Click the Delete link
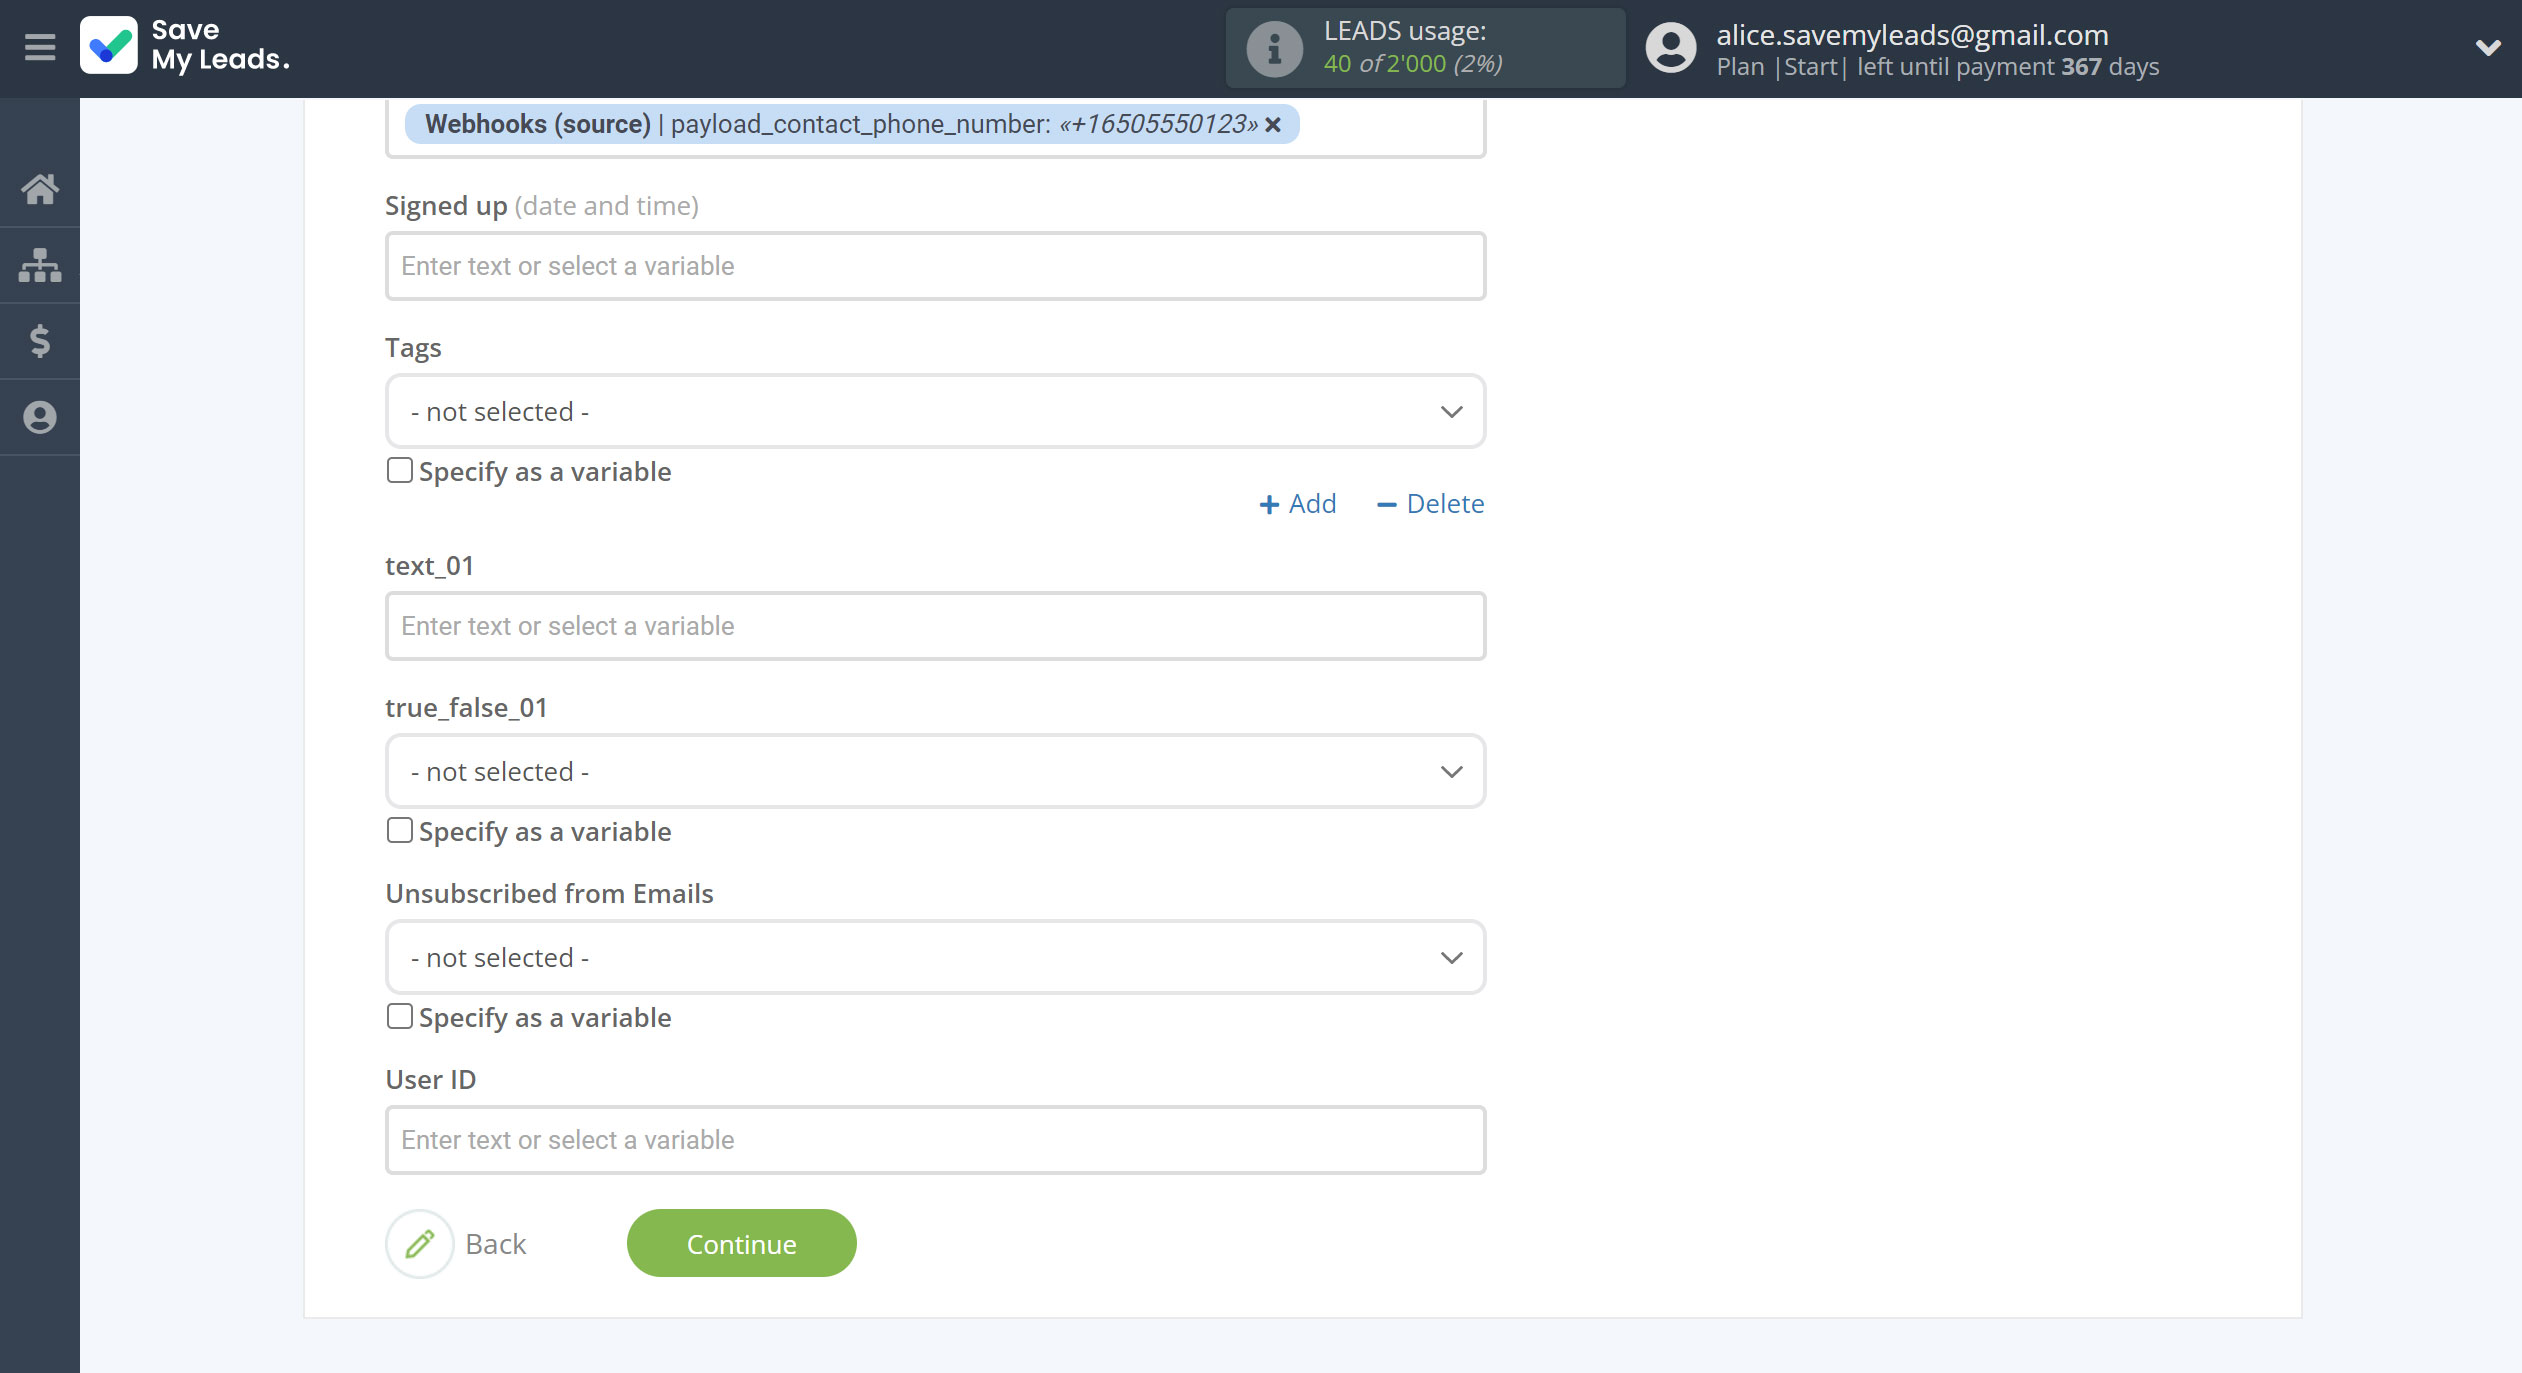Image resolution: width=2522 pixels, height=1373 pixels. coord(1430,504)
